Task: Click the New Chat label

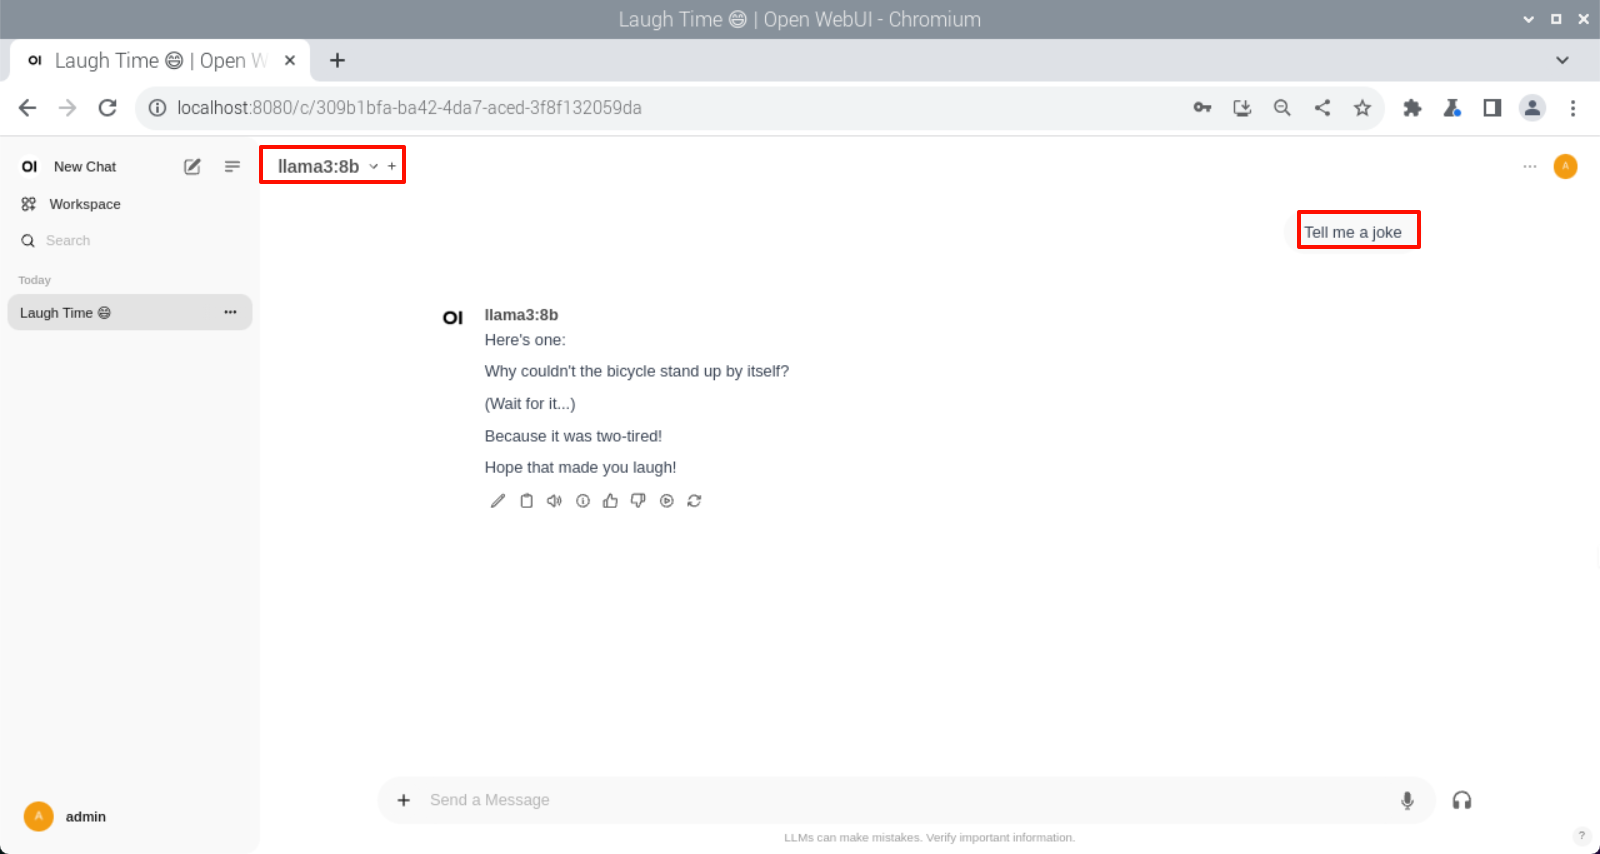Action: tap(85, 167)
